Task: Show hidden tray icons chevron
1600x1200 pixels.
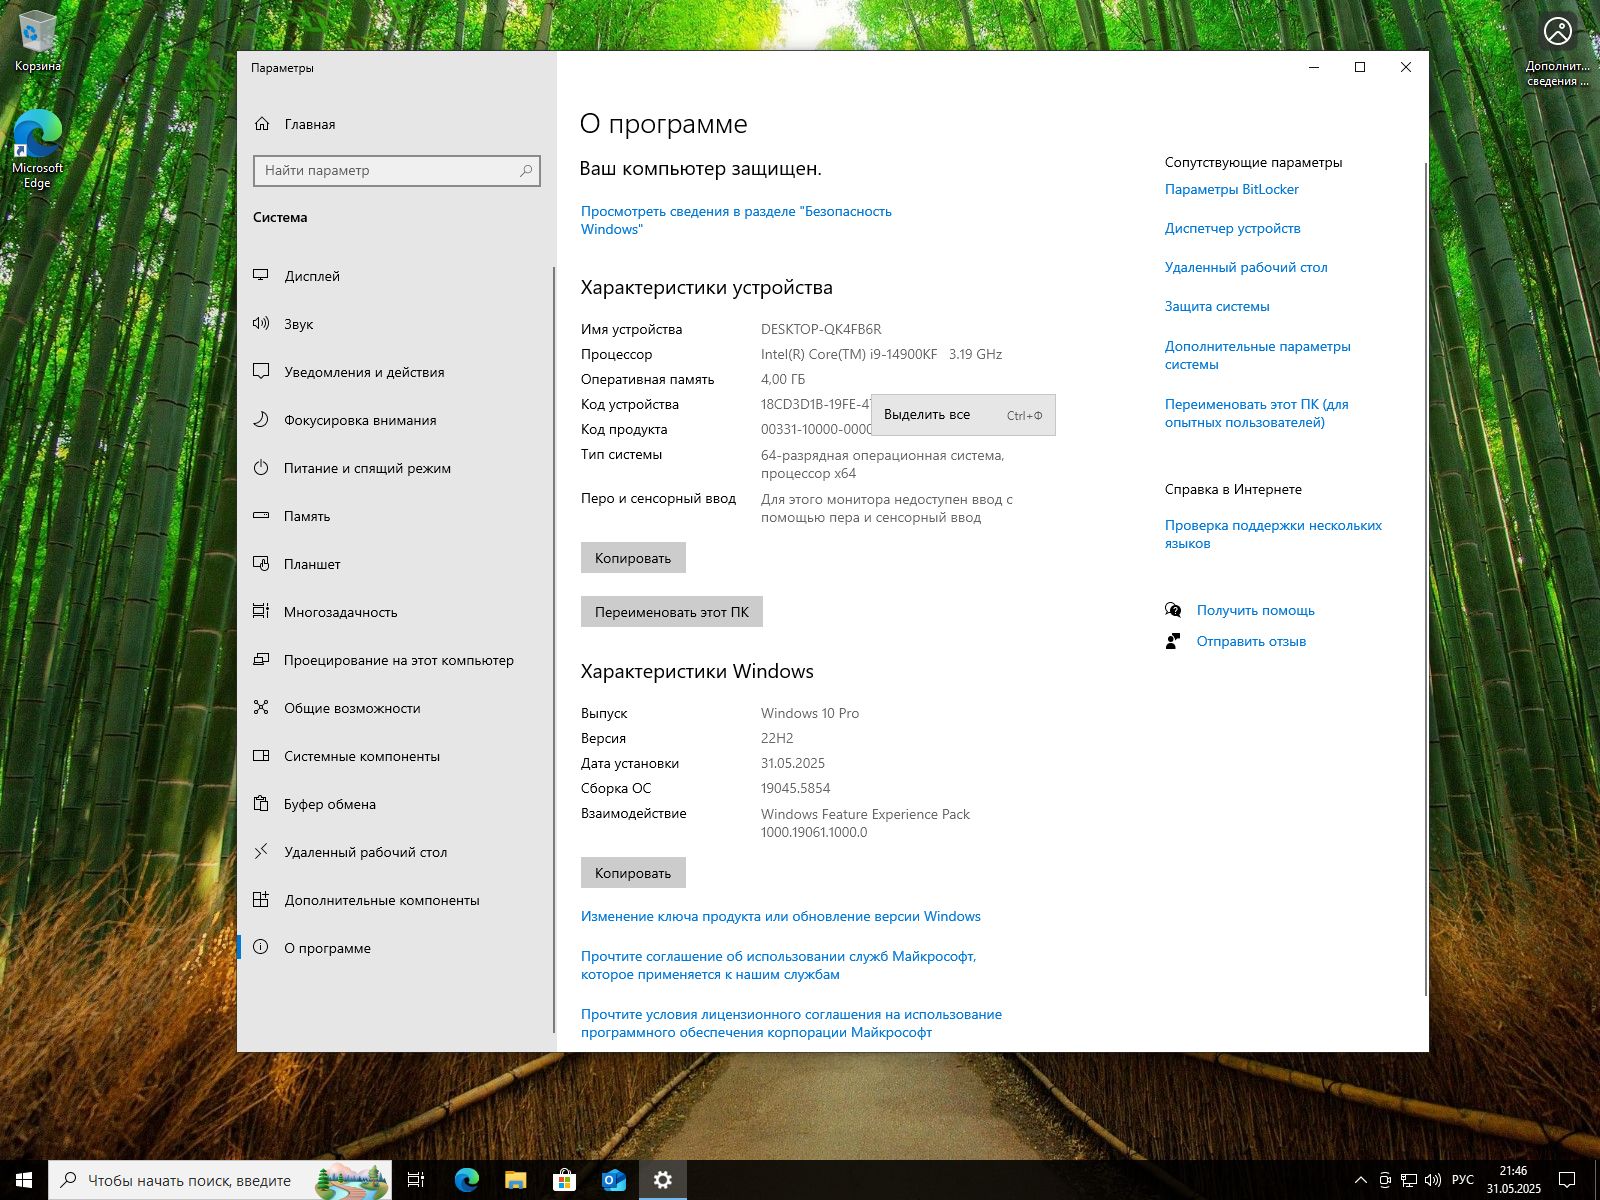Action: [x=1361, y=1181]
